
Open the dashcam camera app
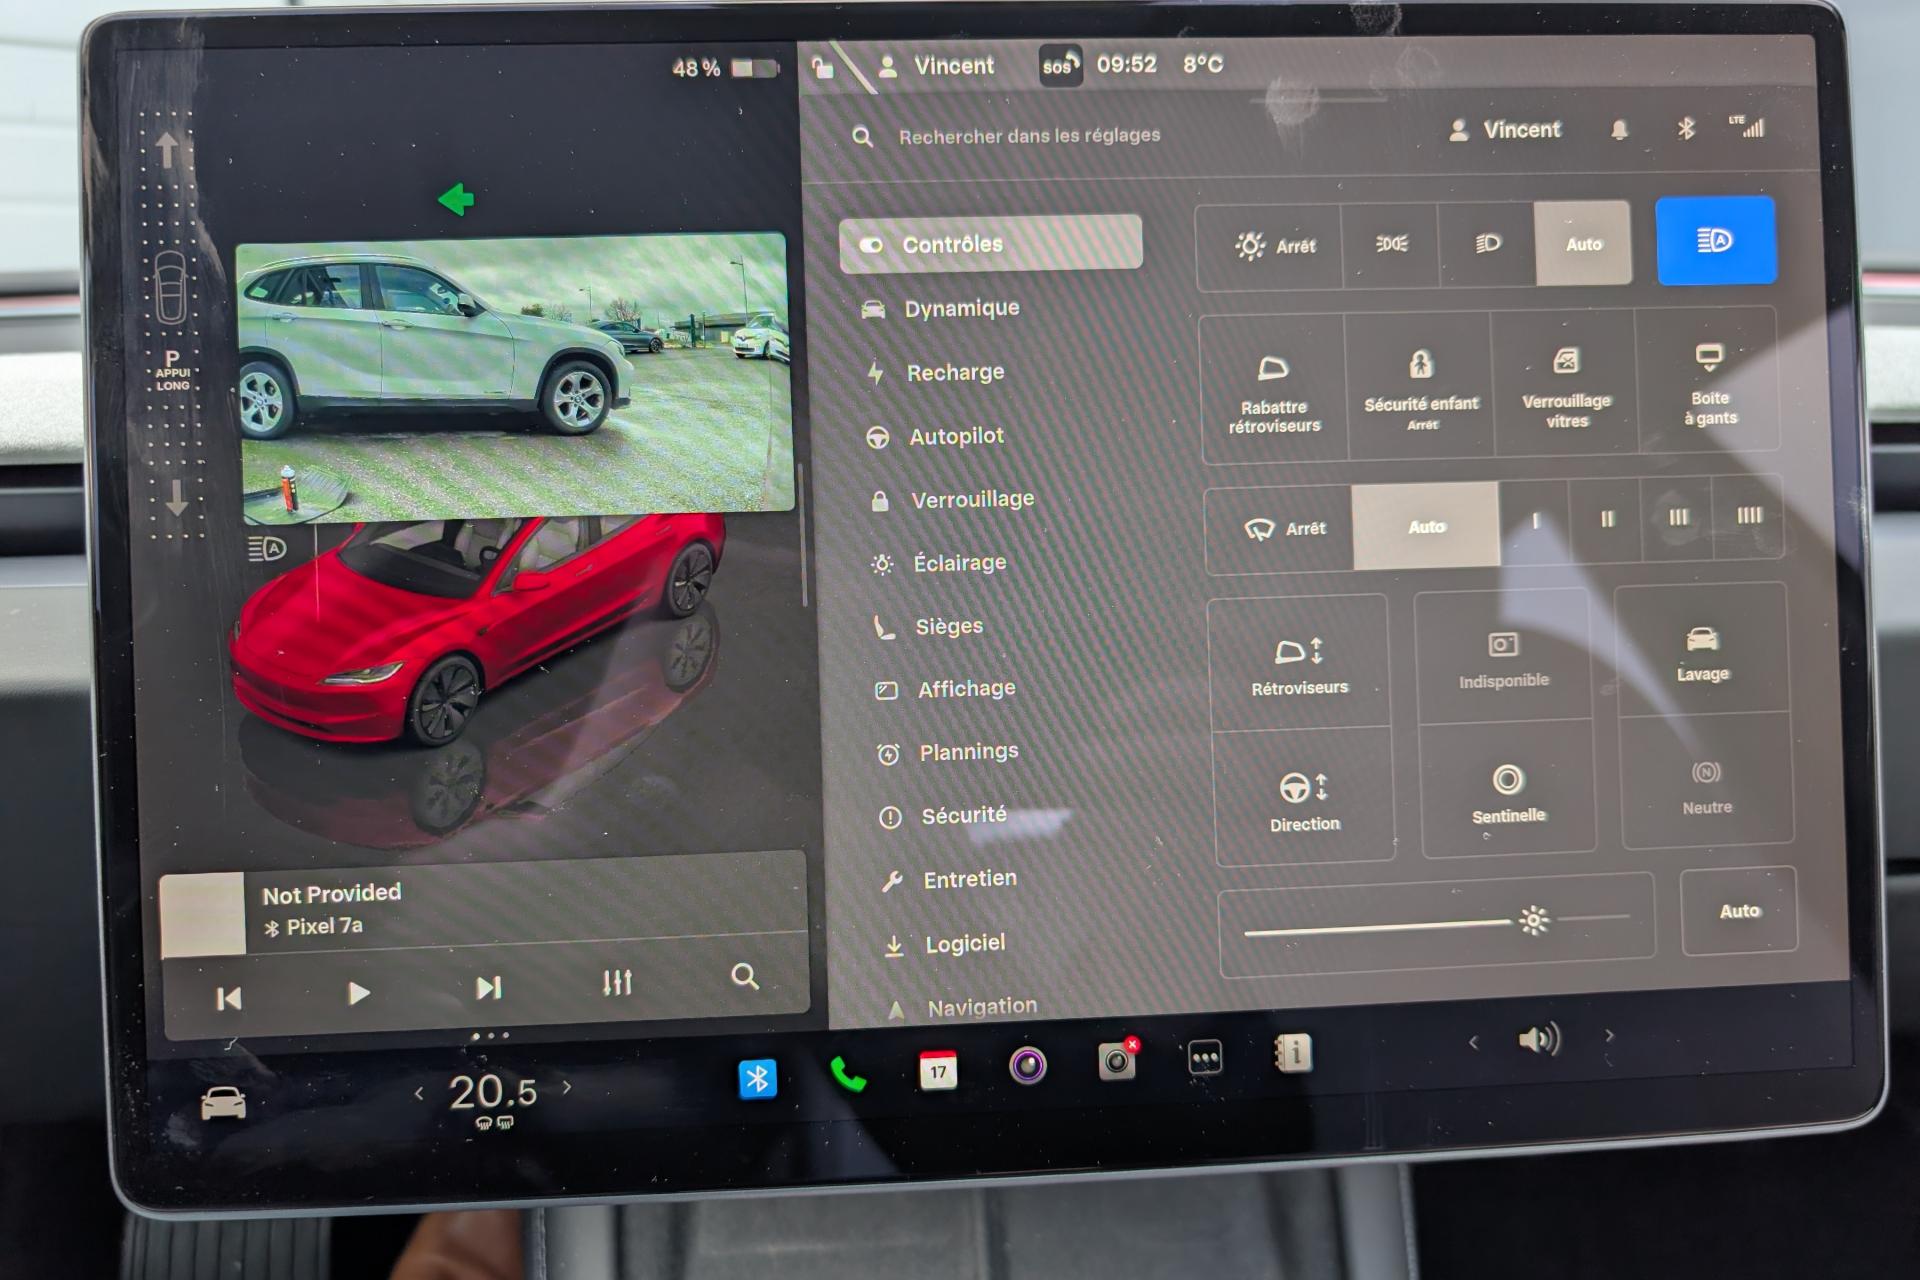pos(1116,1060)
